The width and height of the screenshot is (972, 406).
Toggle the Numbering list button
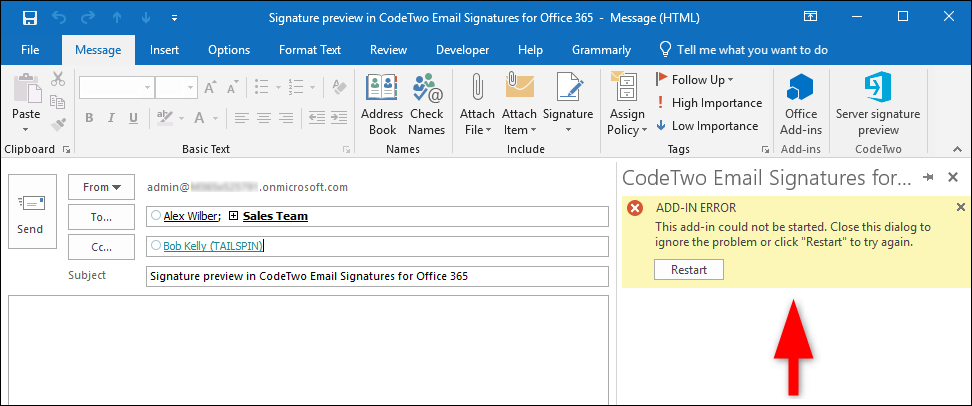296,87
